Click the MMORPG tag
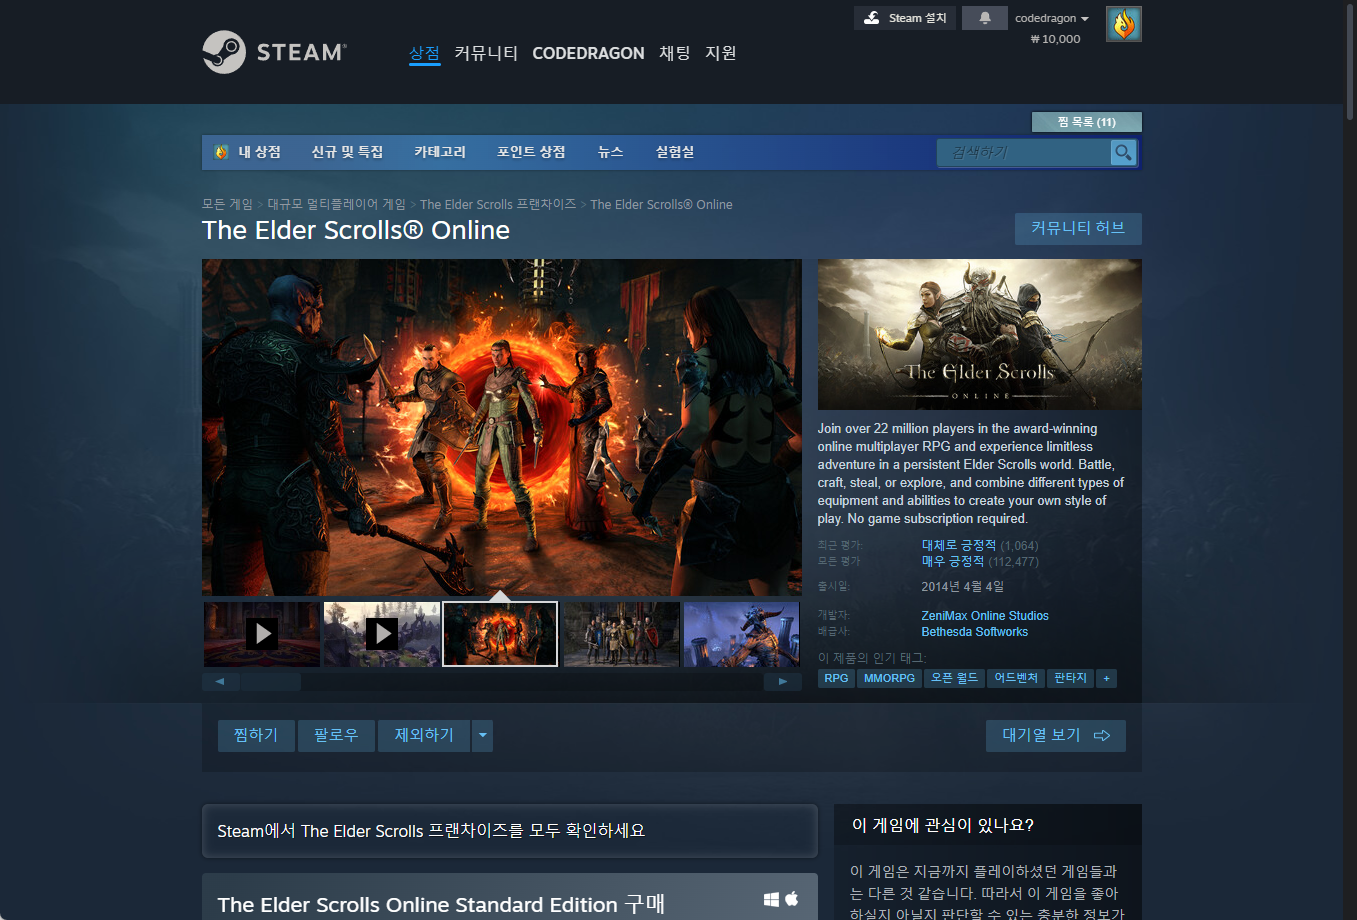This screenshot has width=1357, height=920. (x=889, y=678)
